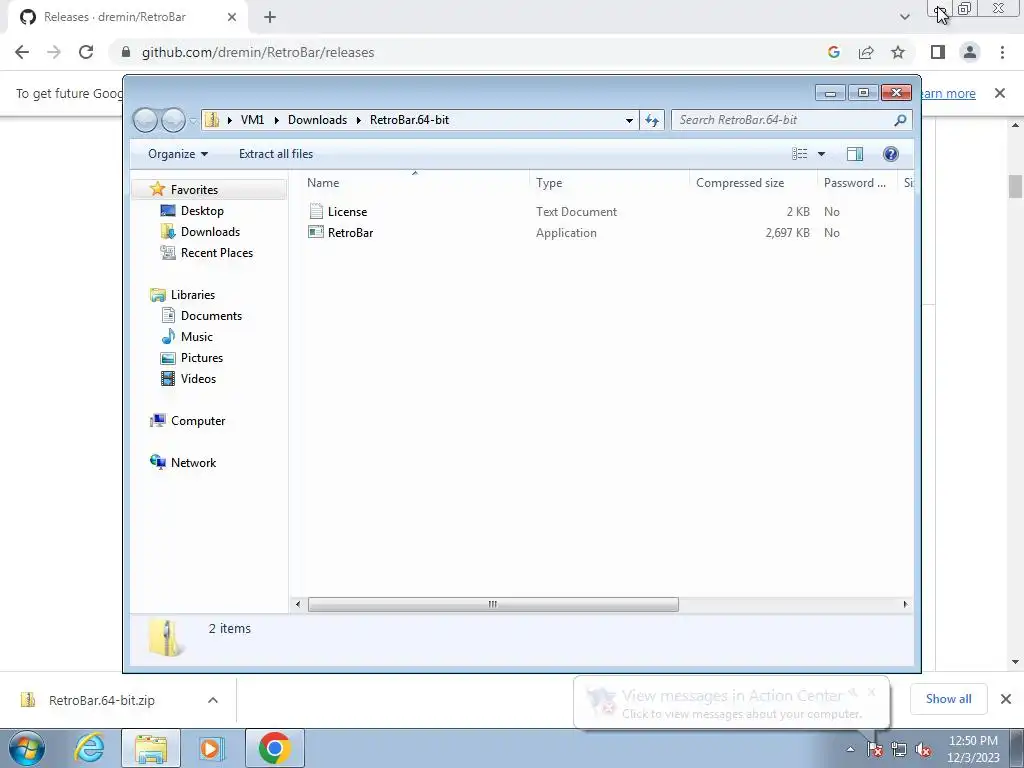The height and width of the screenshot is (768, 1024).
Task: Click the Explorer refresh button beside address bar
Action: coord(652,120)
